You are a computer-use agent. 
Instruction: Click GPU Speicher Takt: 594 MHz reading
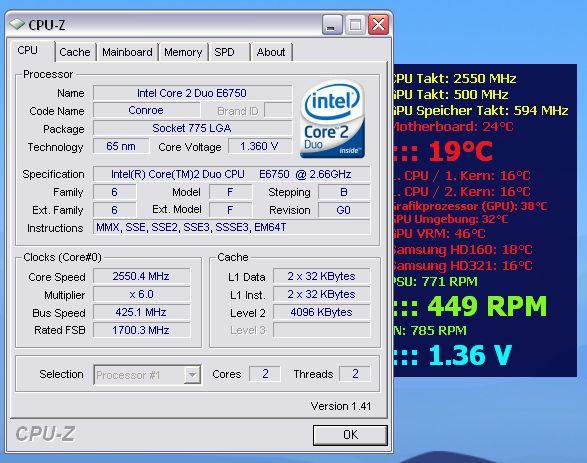point(480,110)
